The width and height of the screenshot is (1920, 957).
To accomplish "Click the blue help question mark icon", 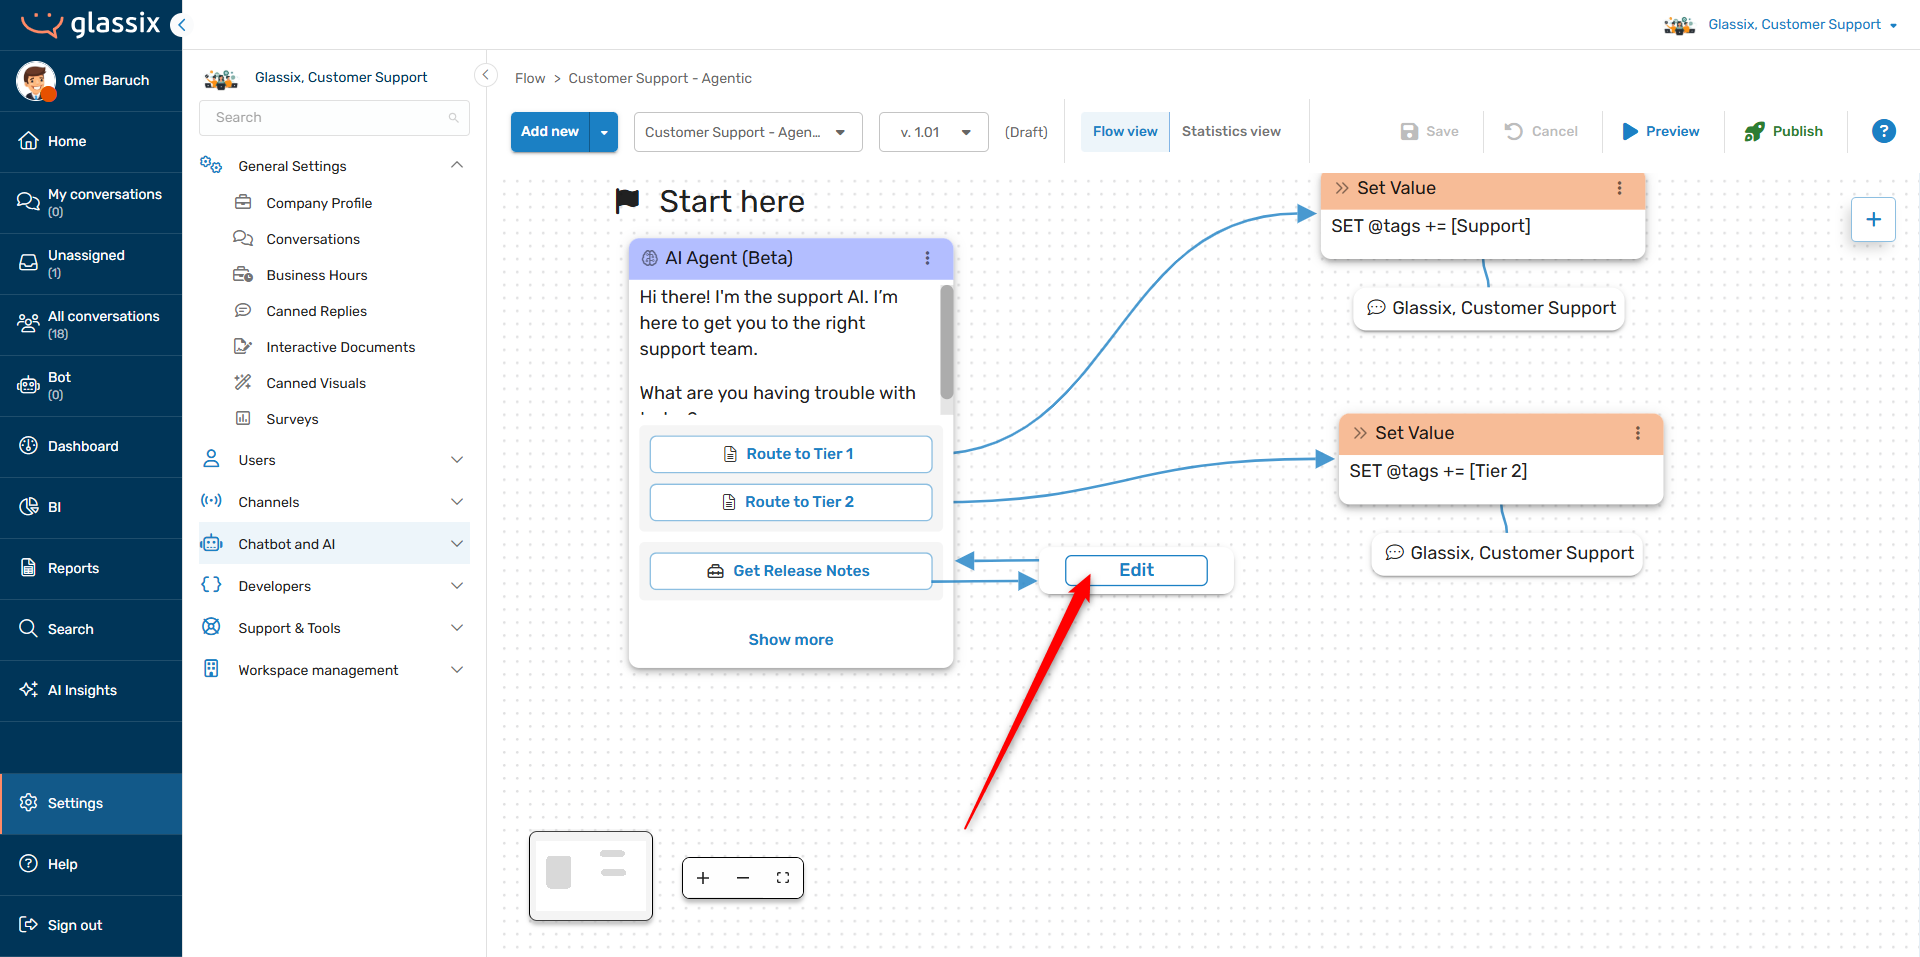I will point(1883,131).
